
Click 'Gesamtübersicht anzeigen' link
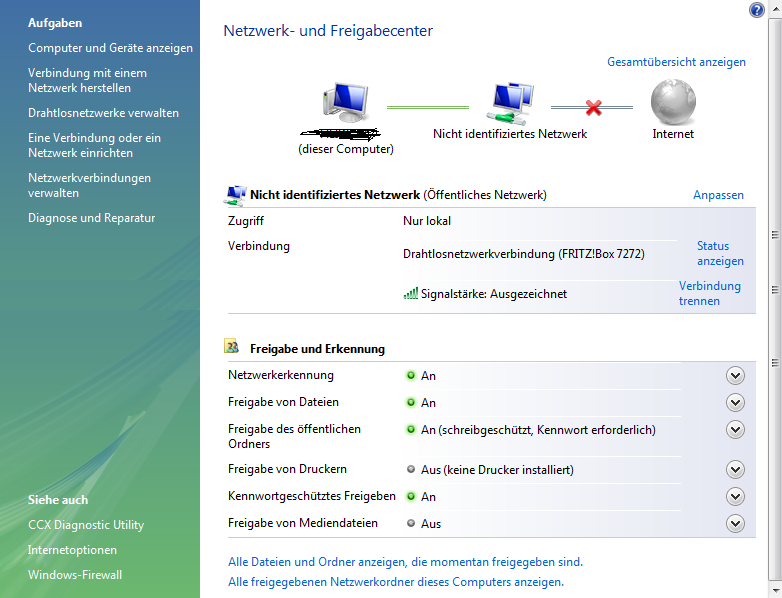tap(676, 62)
